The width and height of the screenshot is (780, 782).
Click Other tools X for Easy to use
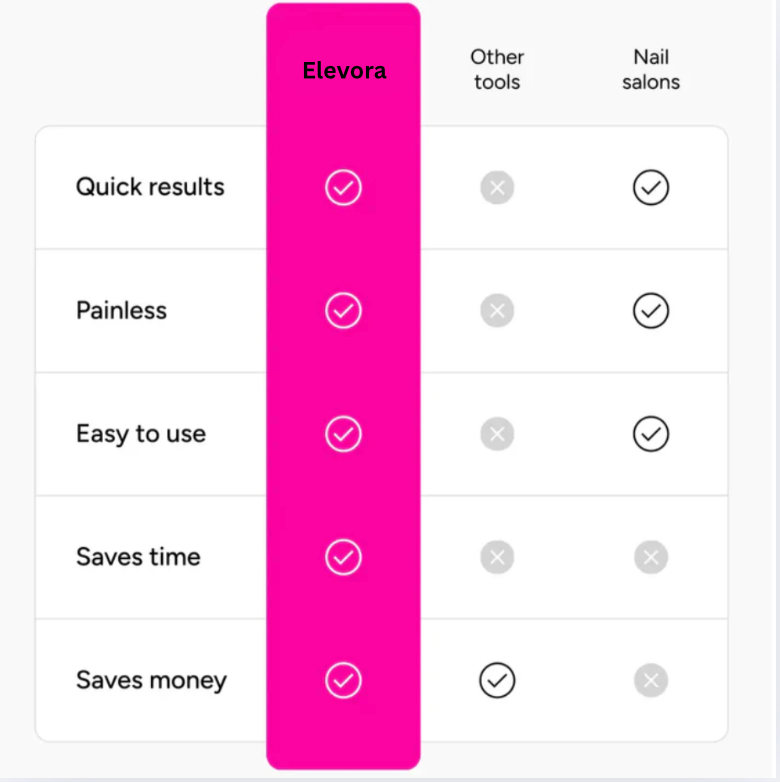497,434
